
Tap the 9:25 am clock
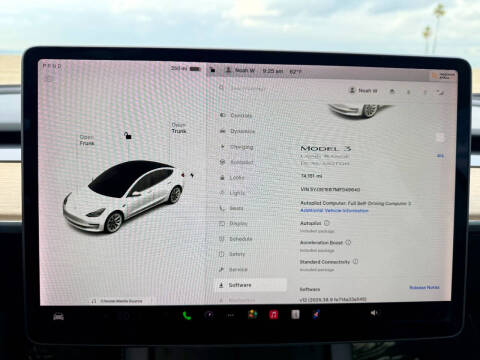(272, 71)
